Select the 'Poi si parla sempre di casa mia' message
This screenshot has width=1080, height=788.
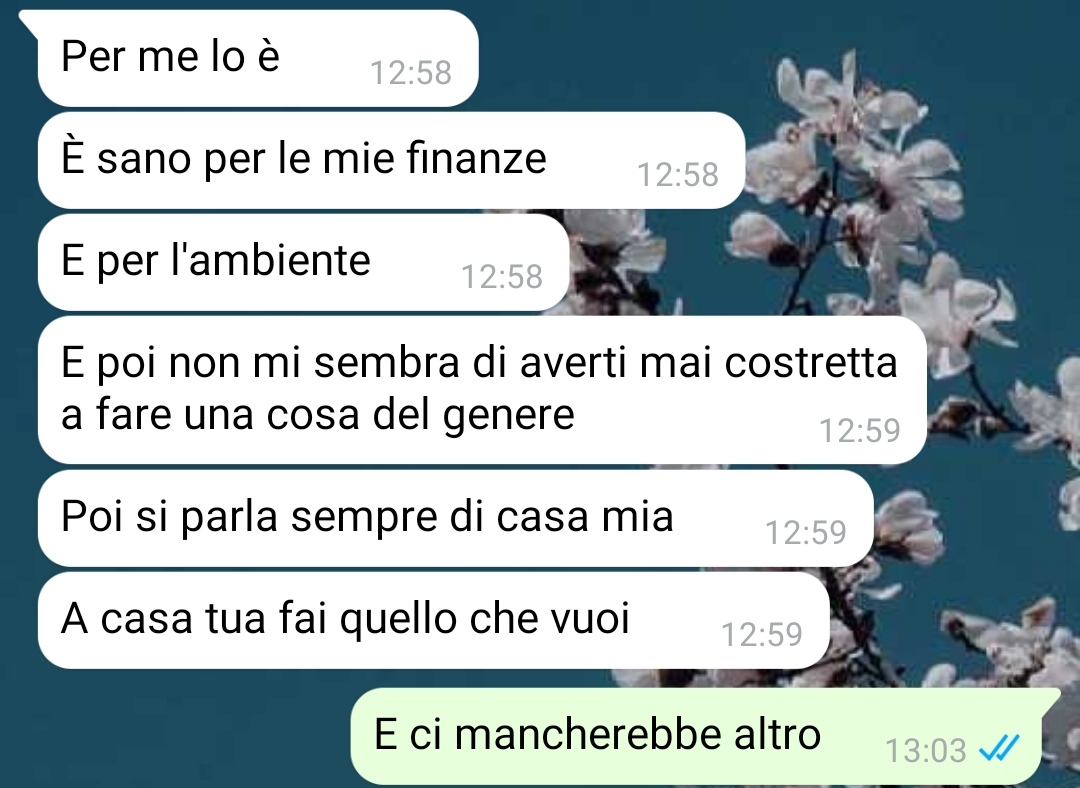click(456, 519)
